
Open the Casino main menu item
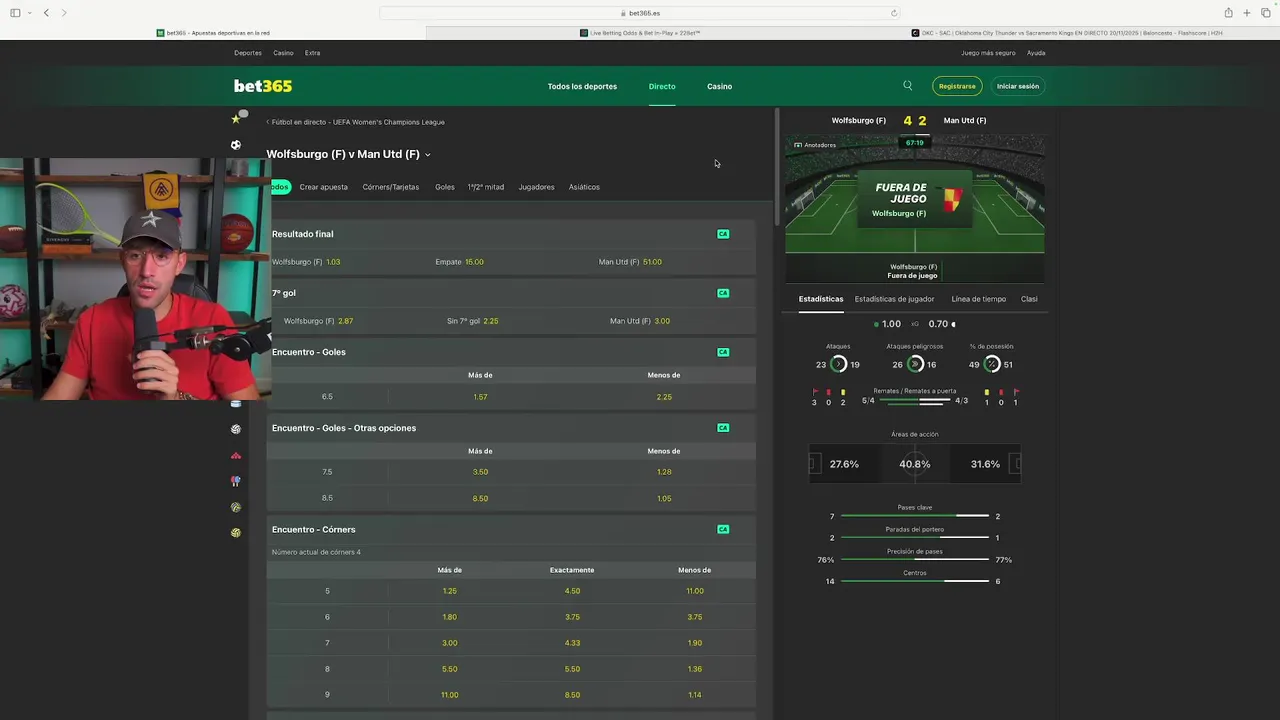click(720, 86)
